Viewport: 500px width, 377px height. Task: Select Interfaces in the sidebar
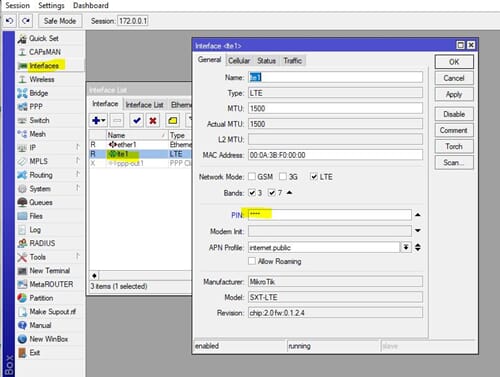[x=44, y=66]
